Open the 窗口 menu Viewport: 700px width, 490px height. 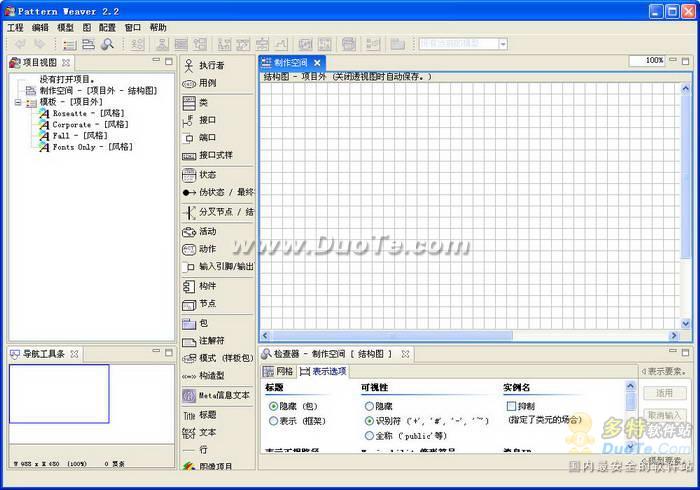pos(133,28)
